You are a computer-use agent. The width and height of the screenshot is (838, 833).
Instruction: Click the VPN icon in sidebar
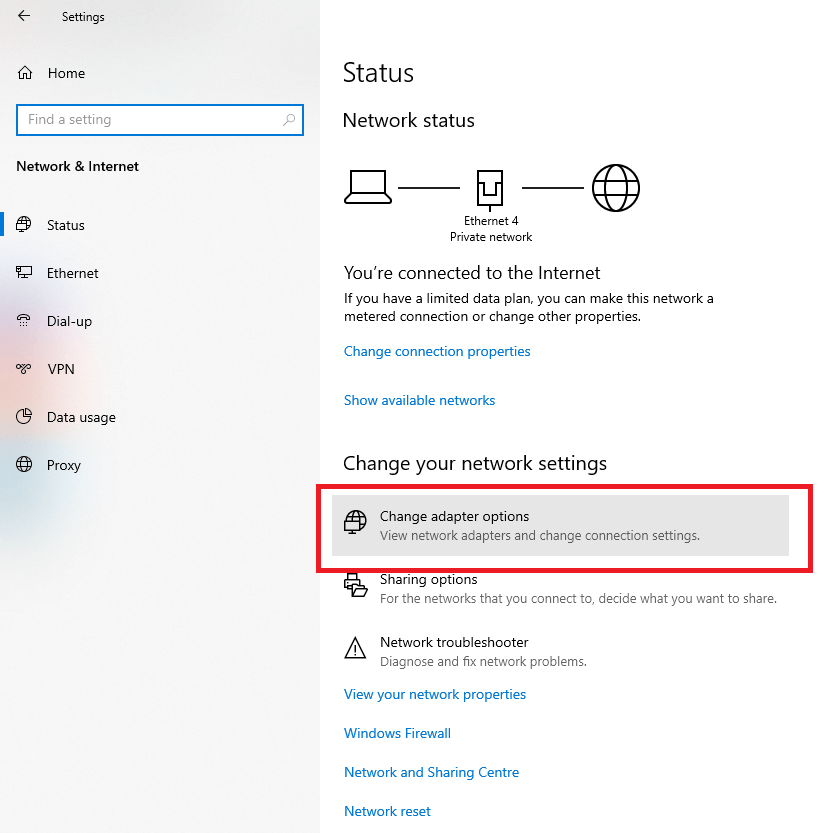(x=25, y=369)
